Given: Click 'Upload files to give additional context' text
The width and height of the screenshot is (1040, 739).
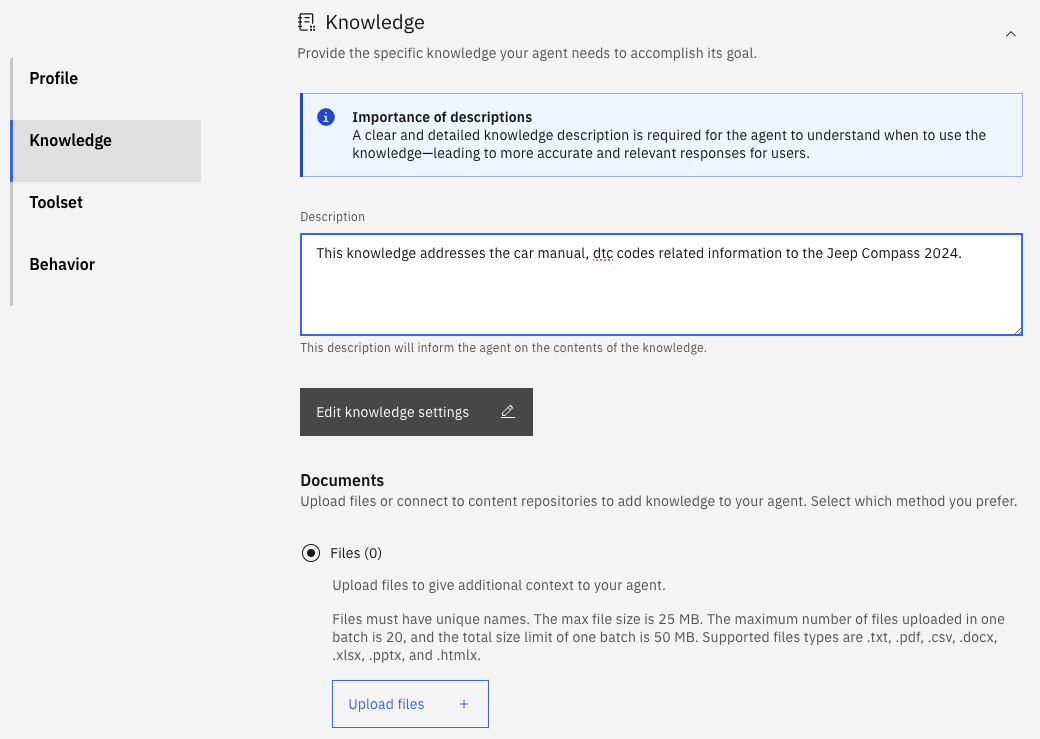Looking at the screenshot, I should click(x=498, y=585).
